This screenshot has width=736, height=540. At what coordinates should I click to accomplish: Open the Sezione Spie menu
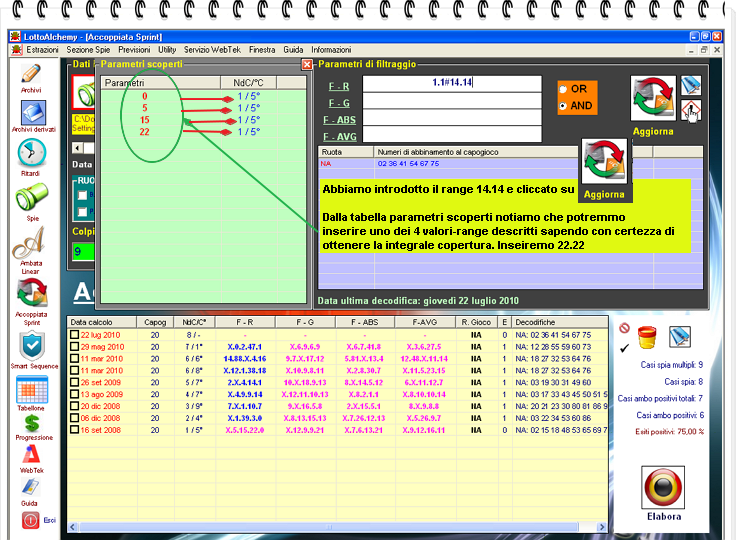(x=88, y=50)
